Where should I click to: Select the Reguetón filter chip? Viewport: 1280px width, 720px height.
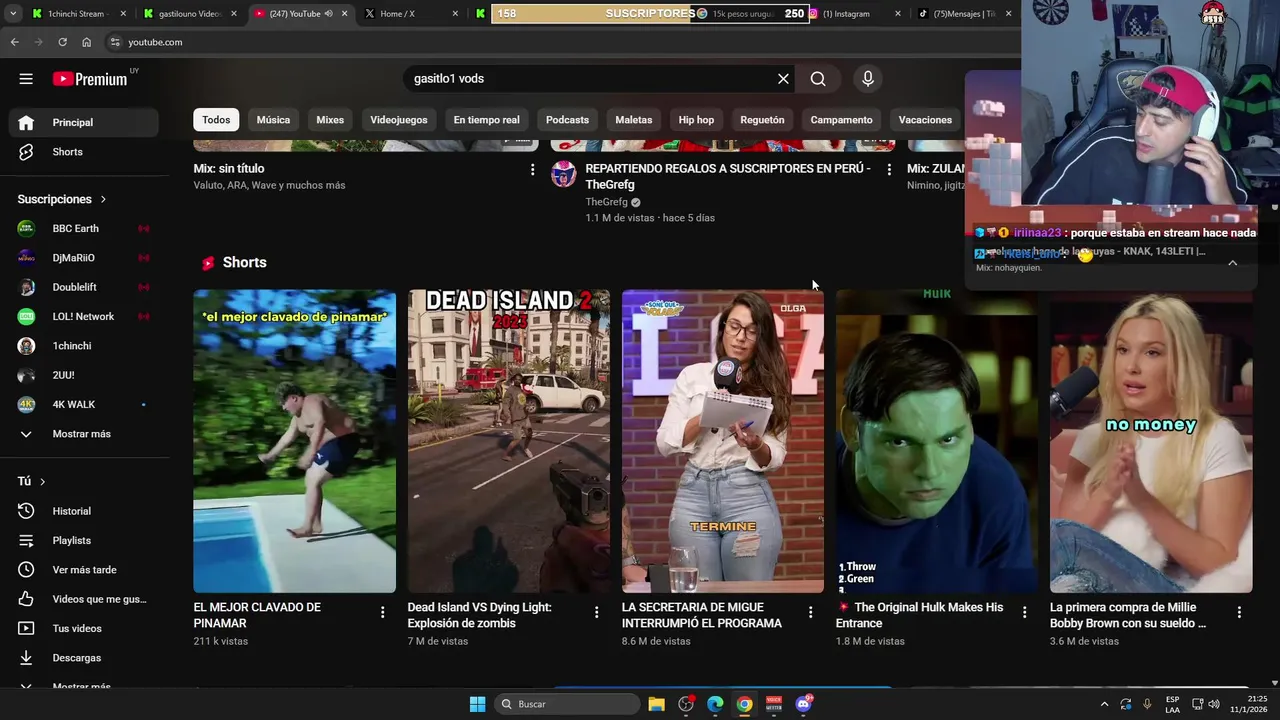pos(762,120)
